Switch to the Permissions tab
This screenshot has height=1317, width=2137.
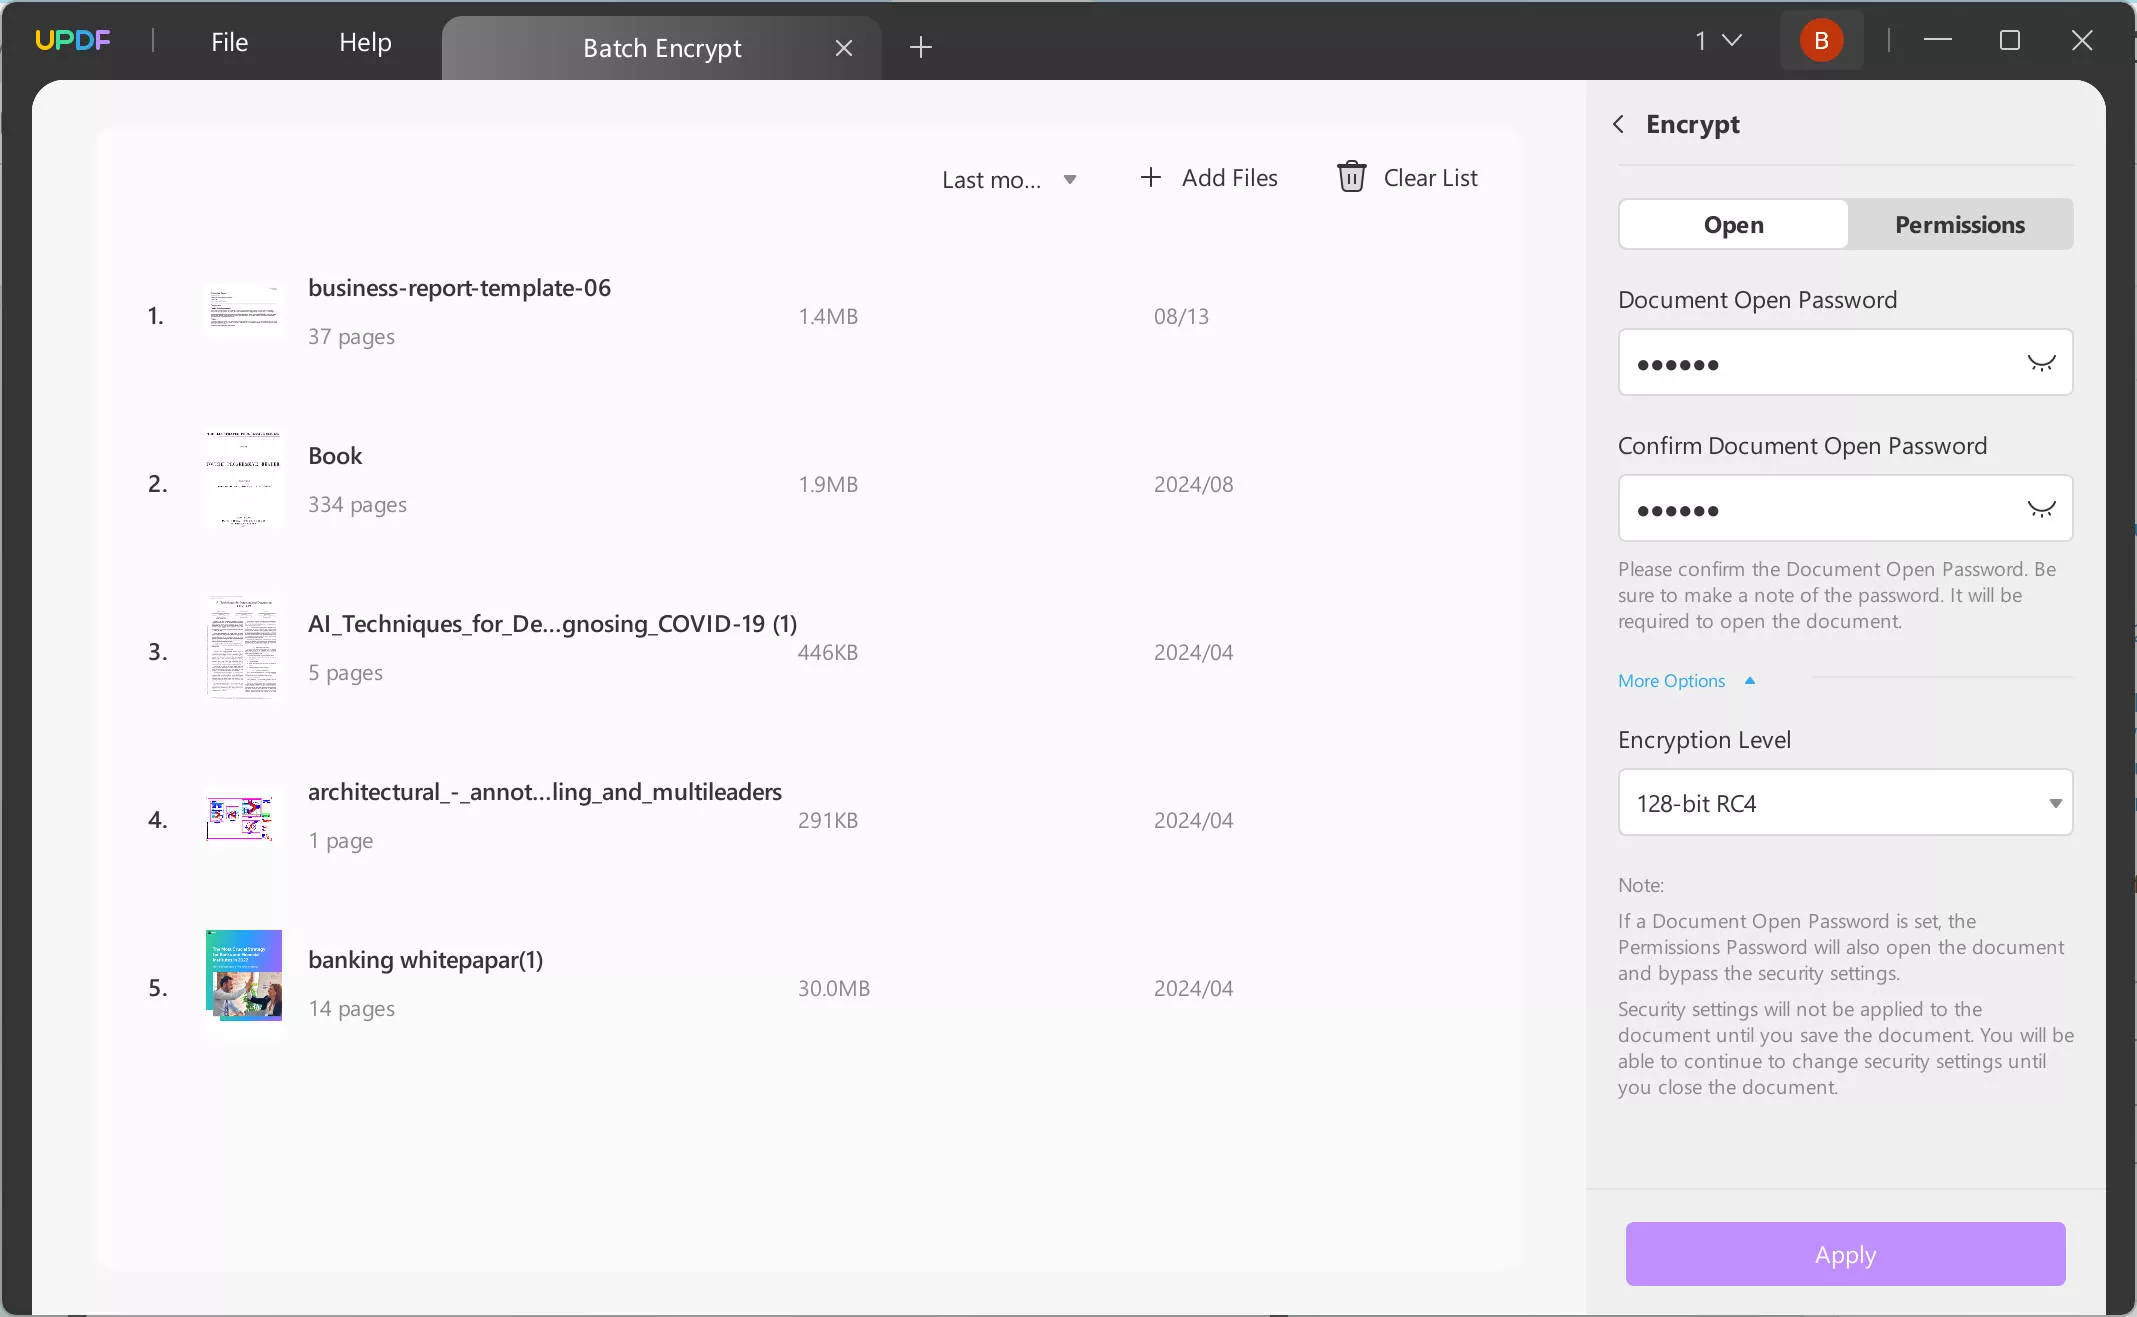point(1961,223)
